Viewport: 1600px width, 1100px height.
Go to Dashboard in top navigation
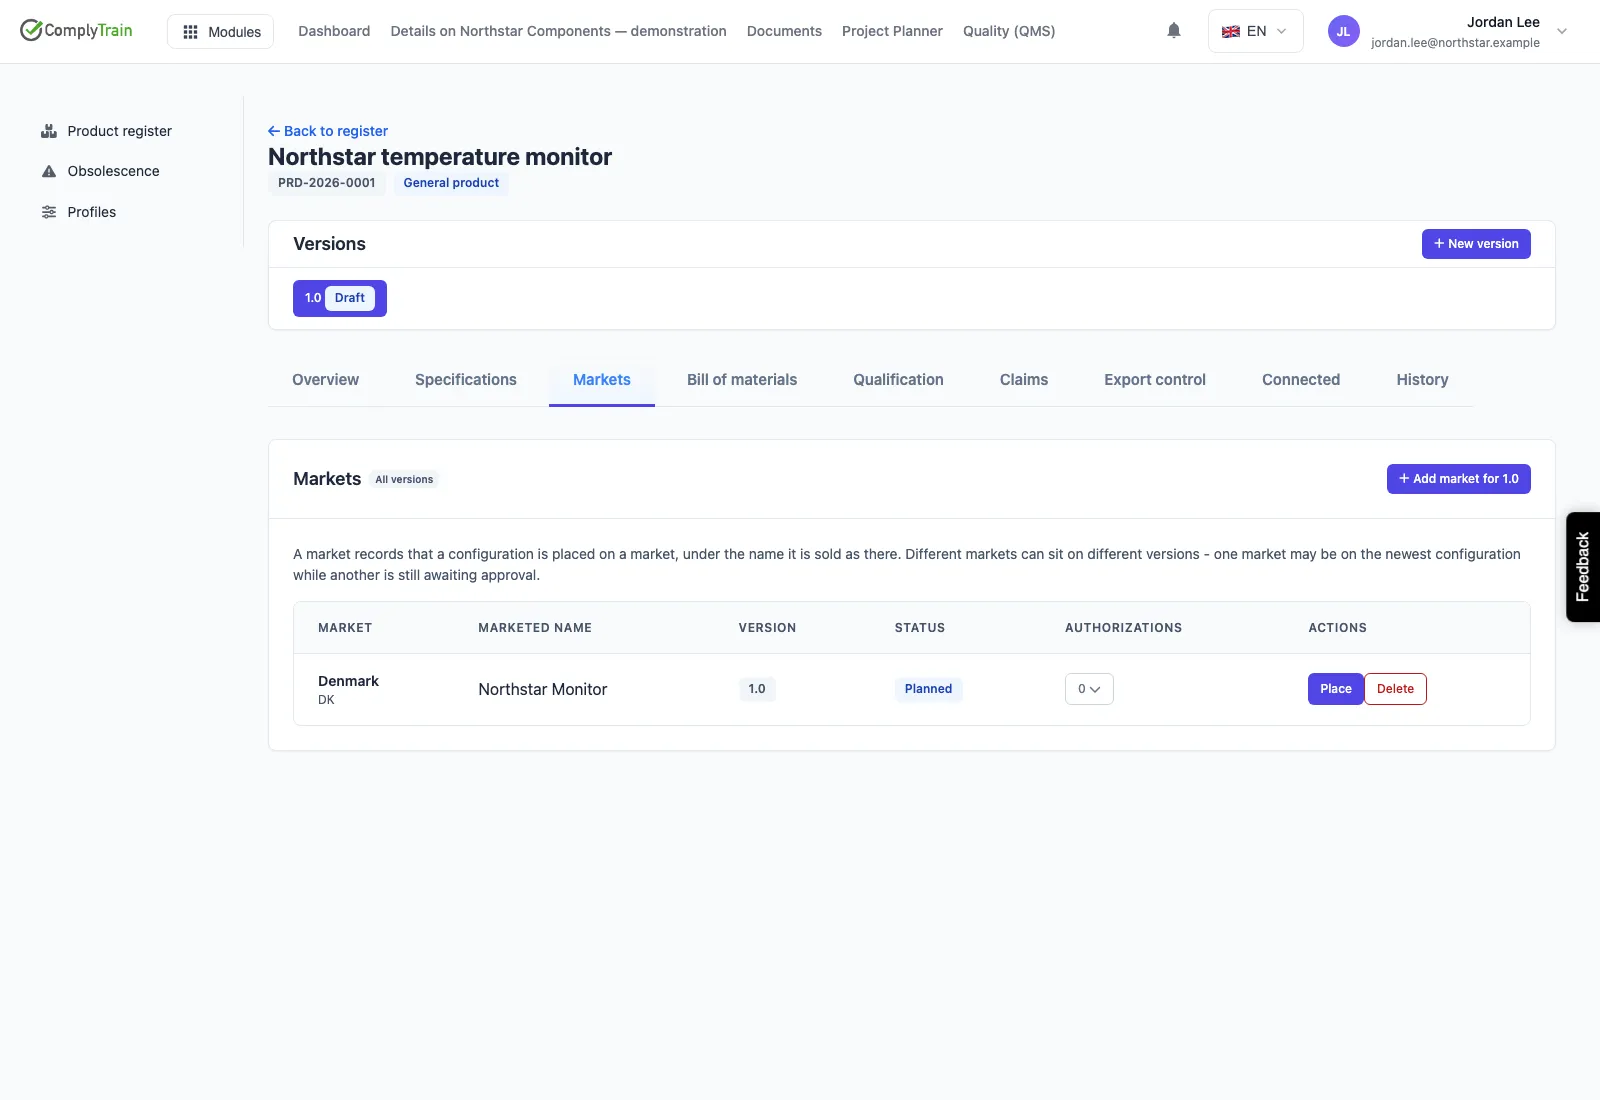(334, 31)
